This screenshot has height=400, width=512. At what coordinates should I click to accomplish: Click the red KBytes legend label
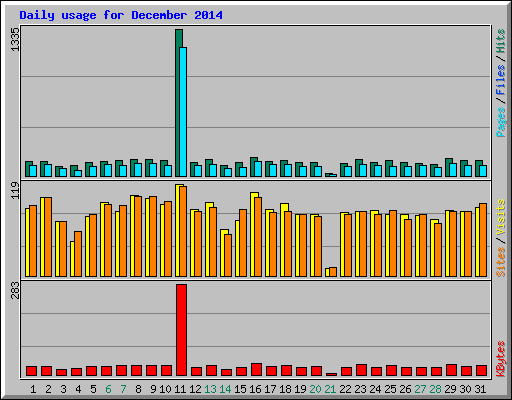500,359
